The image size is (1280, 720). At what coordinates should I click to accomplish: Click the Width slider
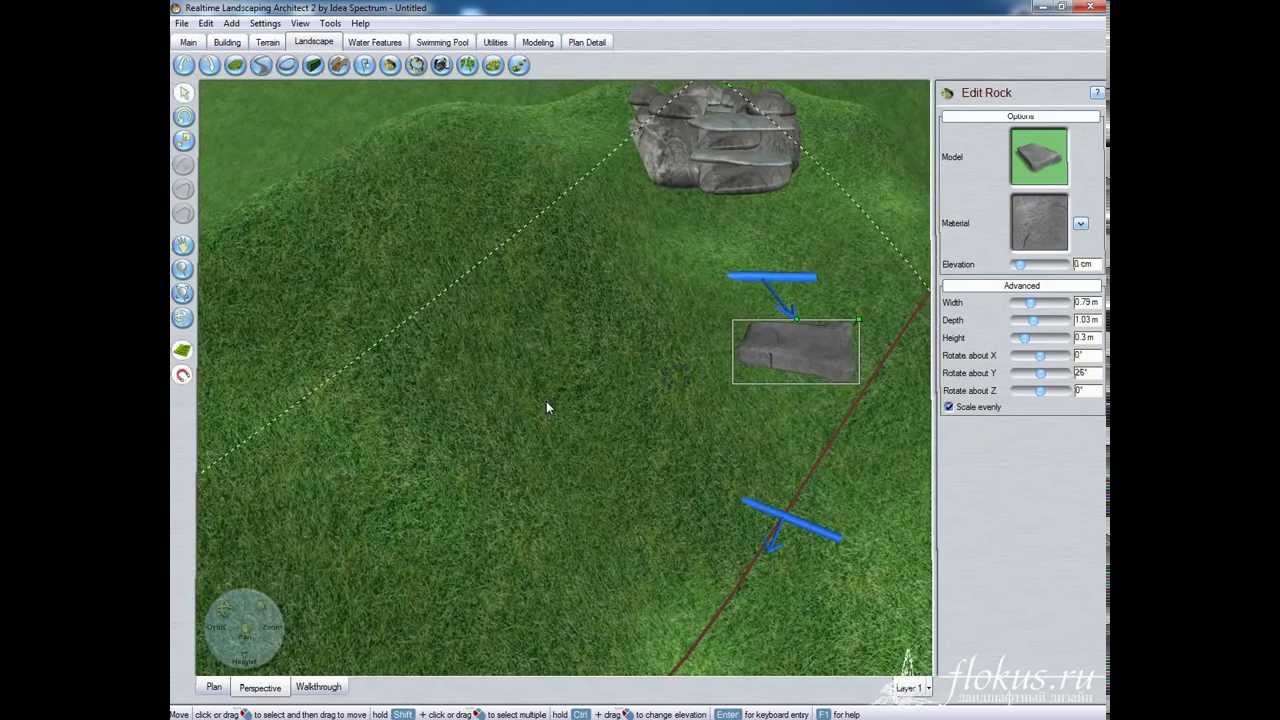1038,302
